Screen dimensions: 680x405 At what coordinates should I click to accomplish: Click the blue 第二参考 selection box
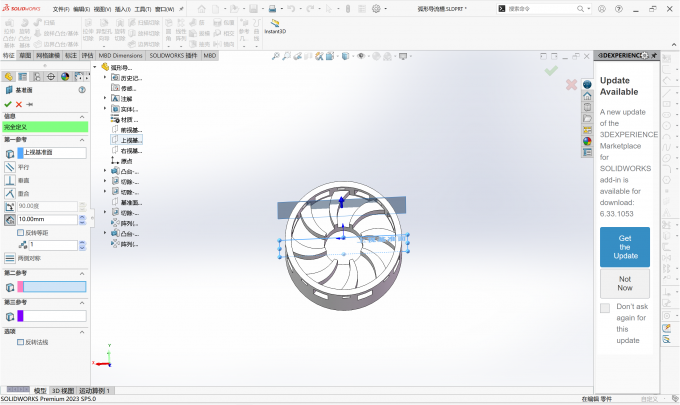(x=52, y=287)
